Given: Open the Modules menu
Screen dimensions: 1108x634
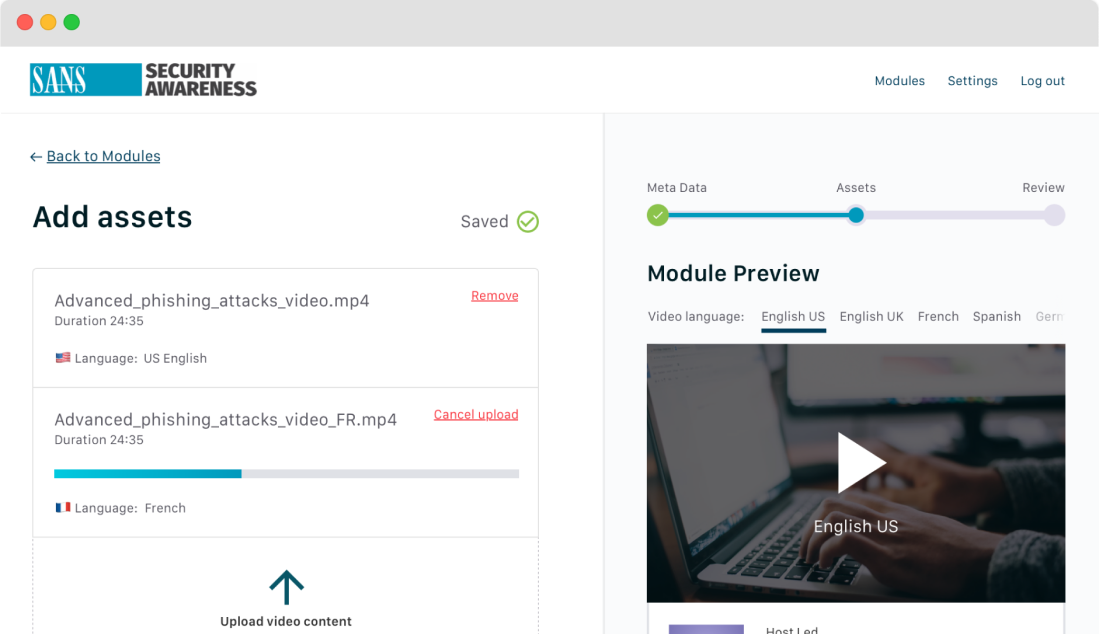Looking at the screenshot, I should [899, 81].
